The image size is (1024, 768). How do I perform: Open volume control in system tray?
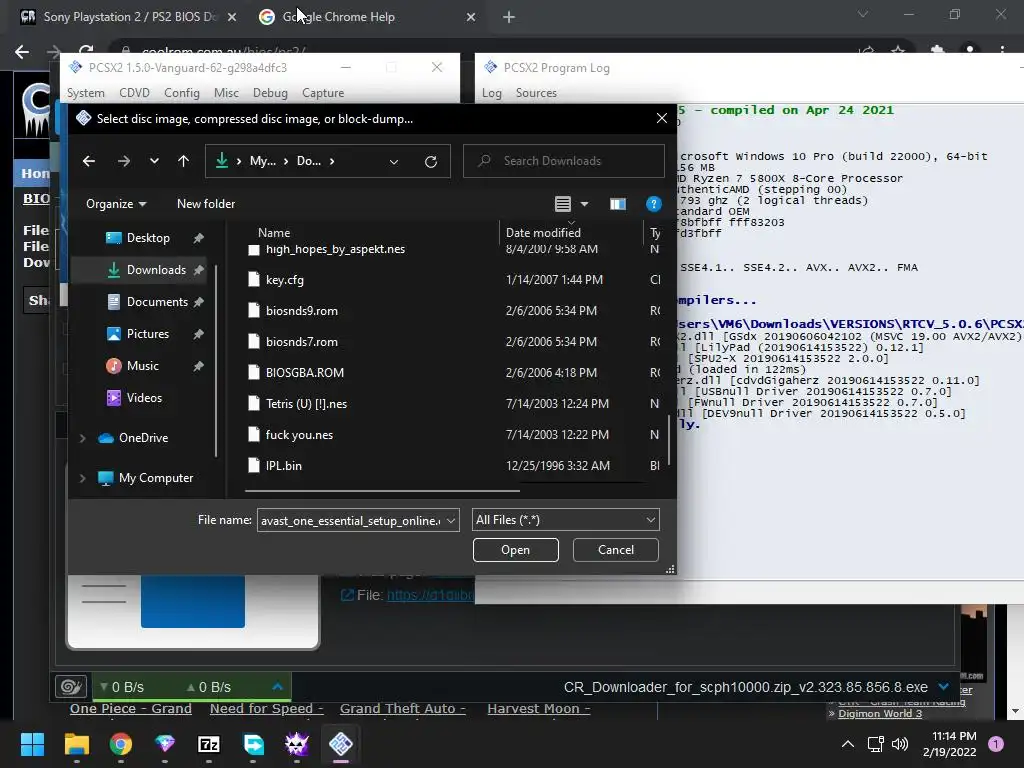(900, 744)
